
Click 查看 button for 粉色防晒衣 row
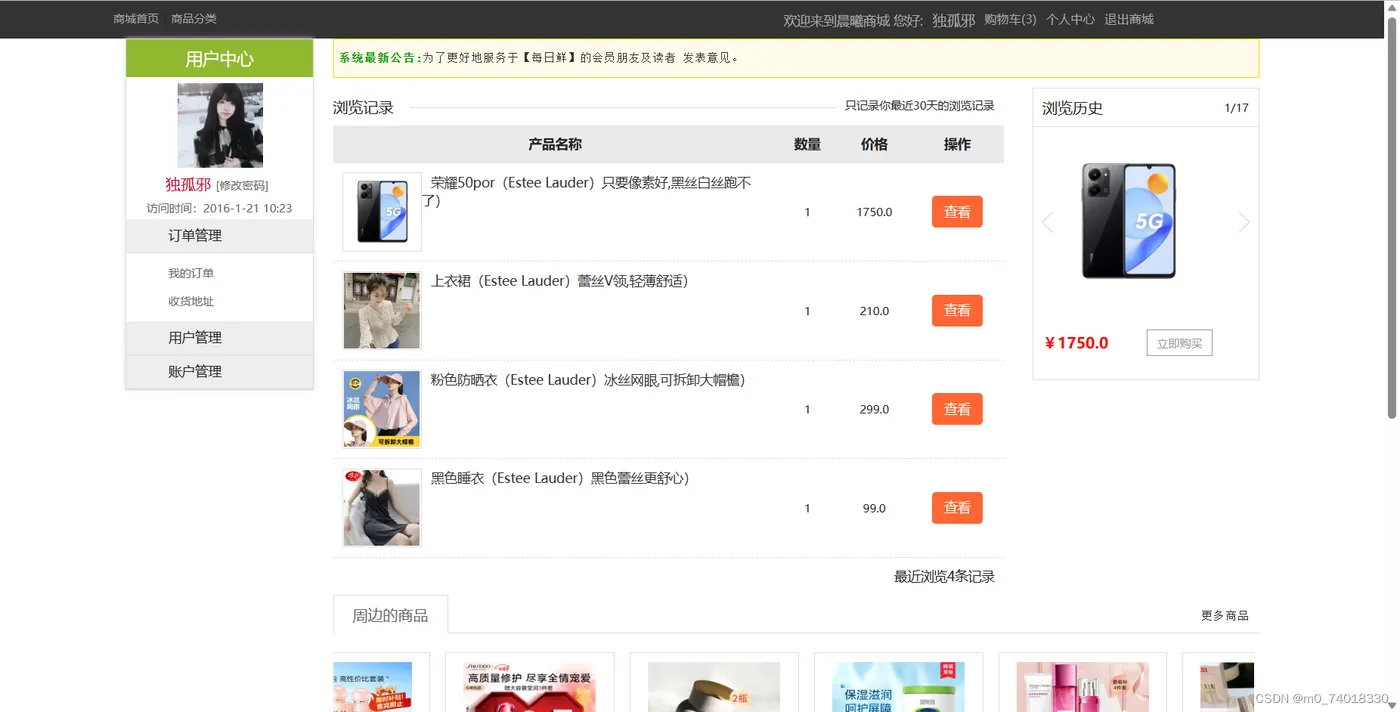coord(957,409)
